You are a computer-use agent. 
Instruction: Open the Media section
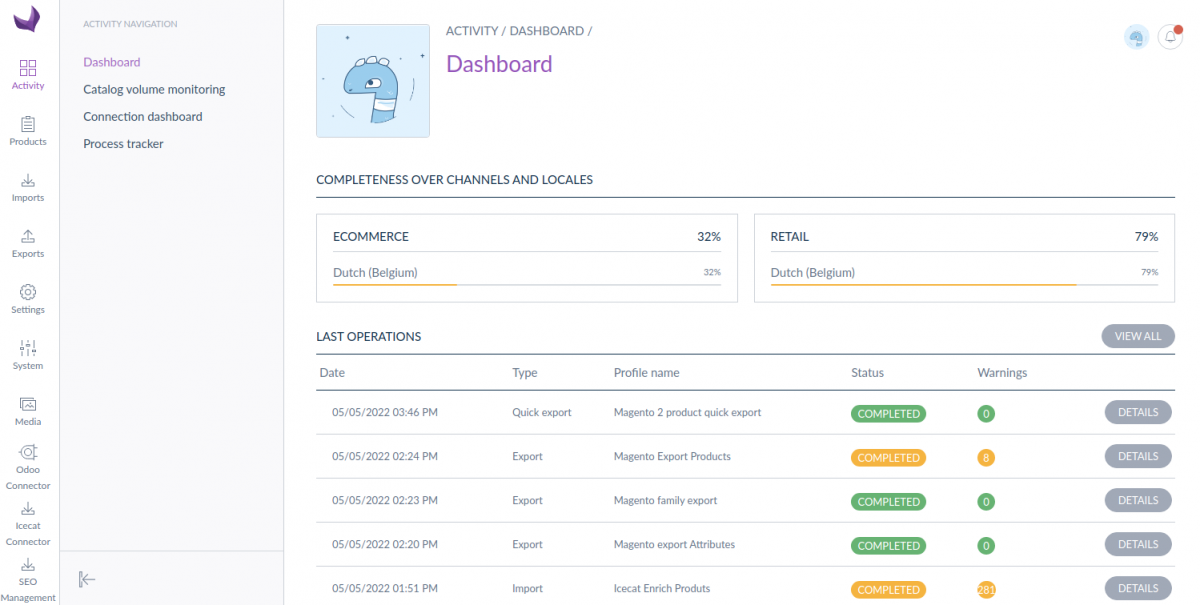tap(28, 411)
